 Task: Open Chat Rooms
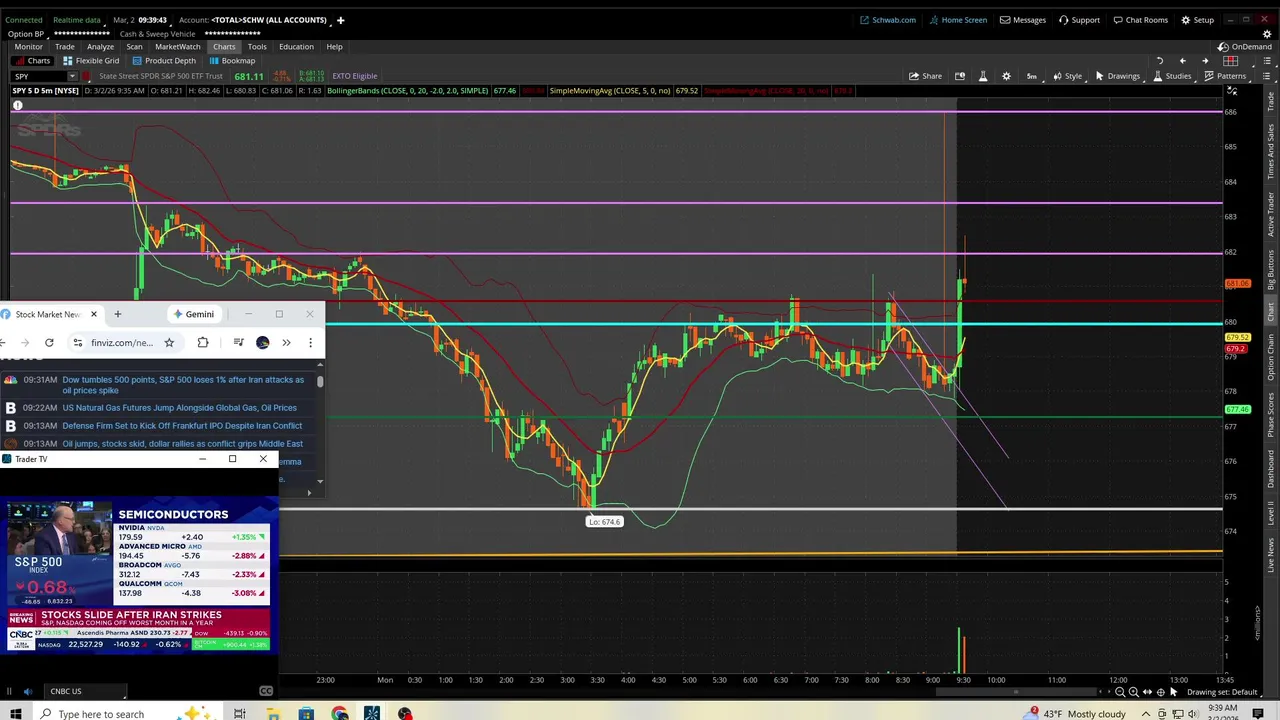tap(1140, 20)
